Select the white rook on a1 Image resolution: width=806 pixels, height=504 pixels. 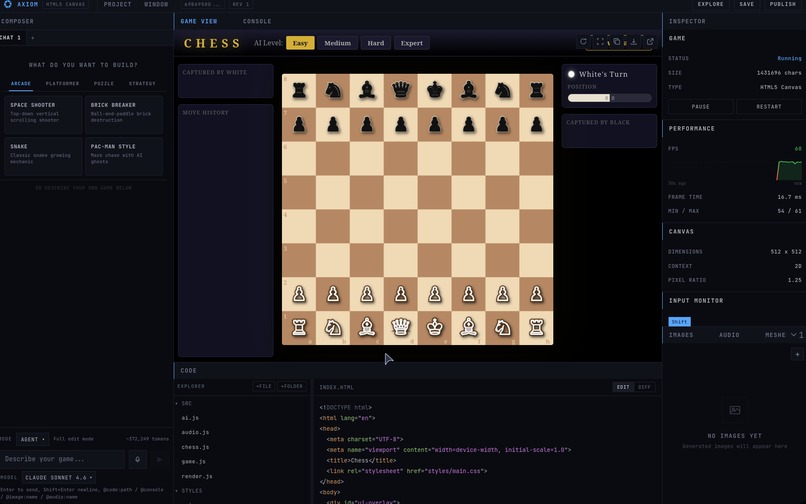pyautogui.click(x=299, y=328)
